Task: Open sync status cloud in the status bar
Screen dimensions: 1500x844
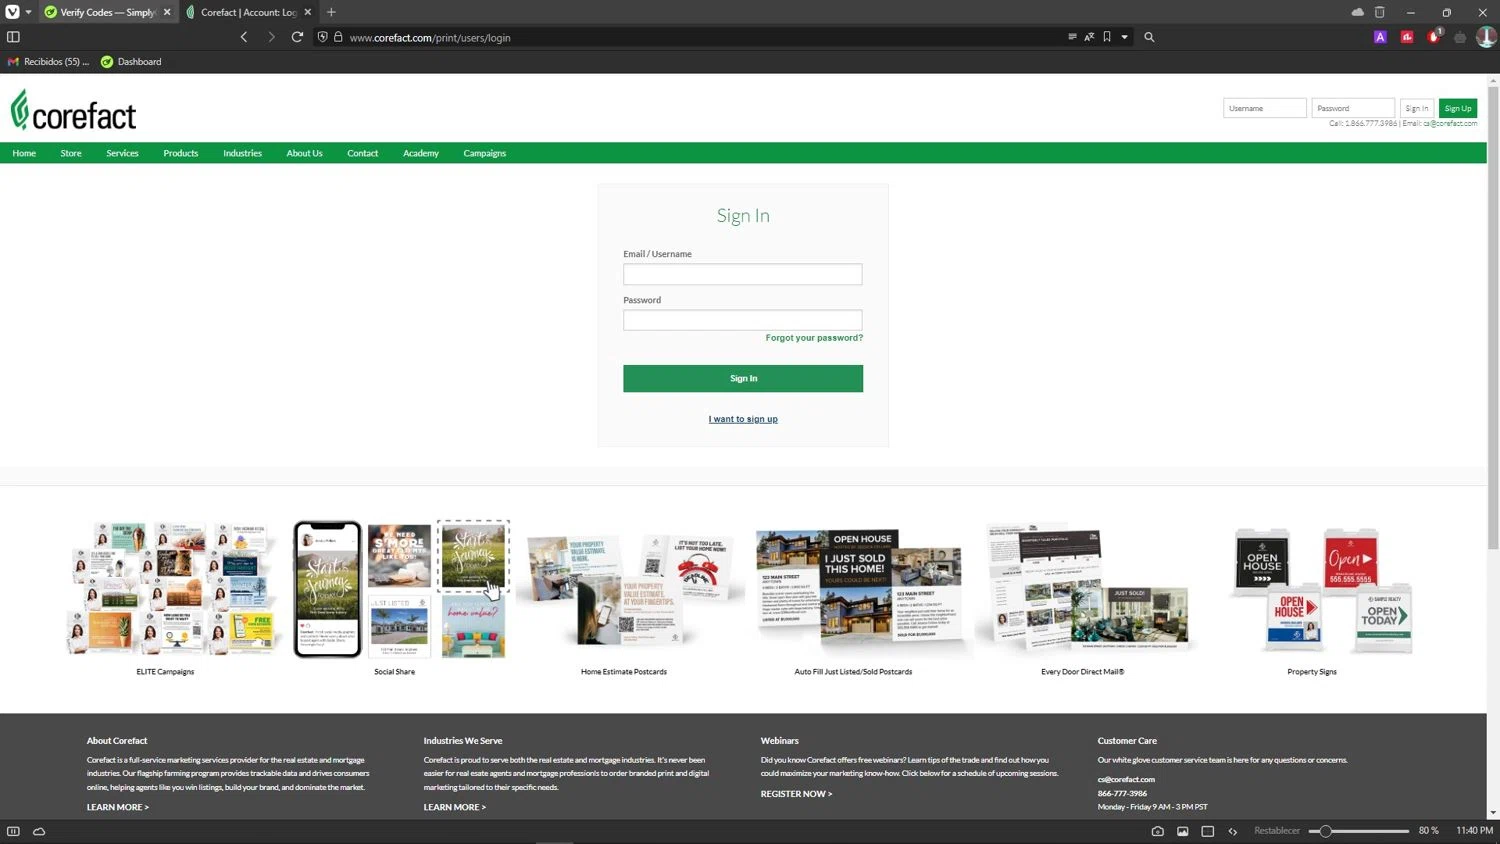Action: pos(39,831)
